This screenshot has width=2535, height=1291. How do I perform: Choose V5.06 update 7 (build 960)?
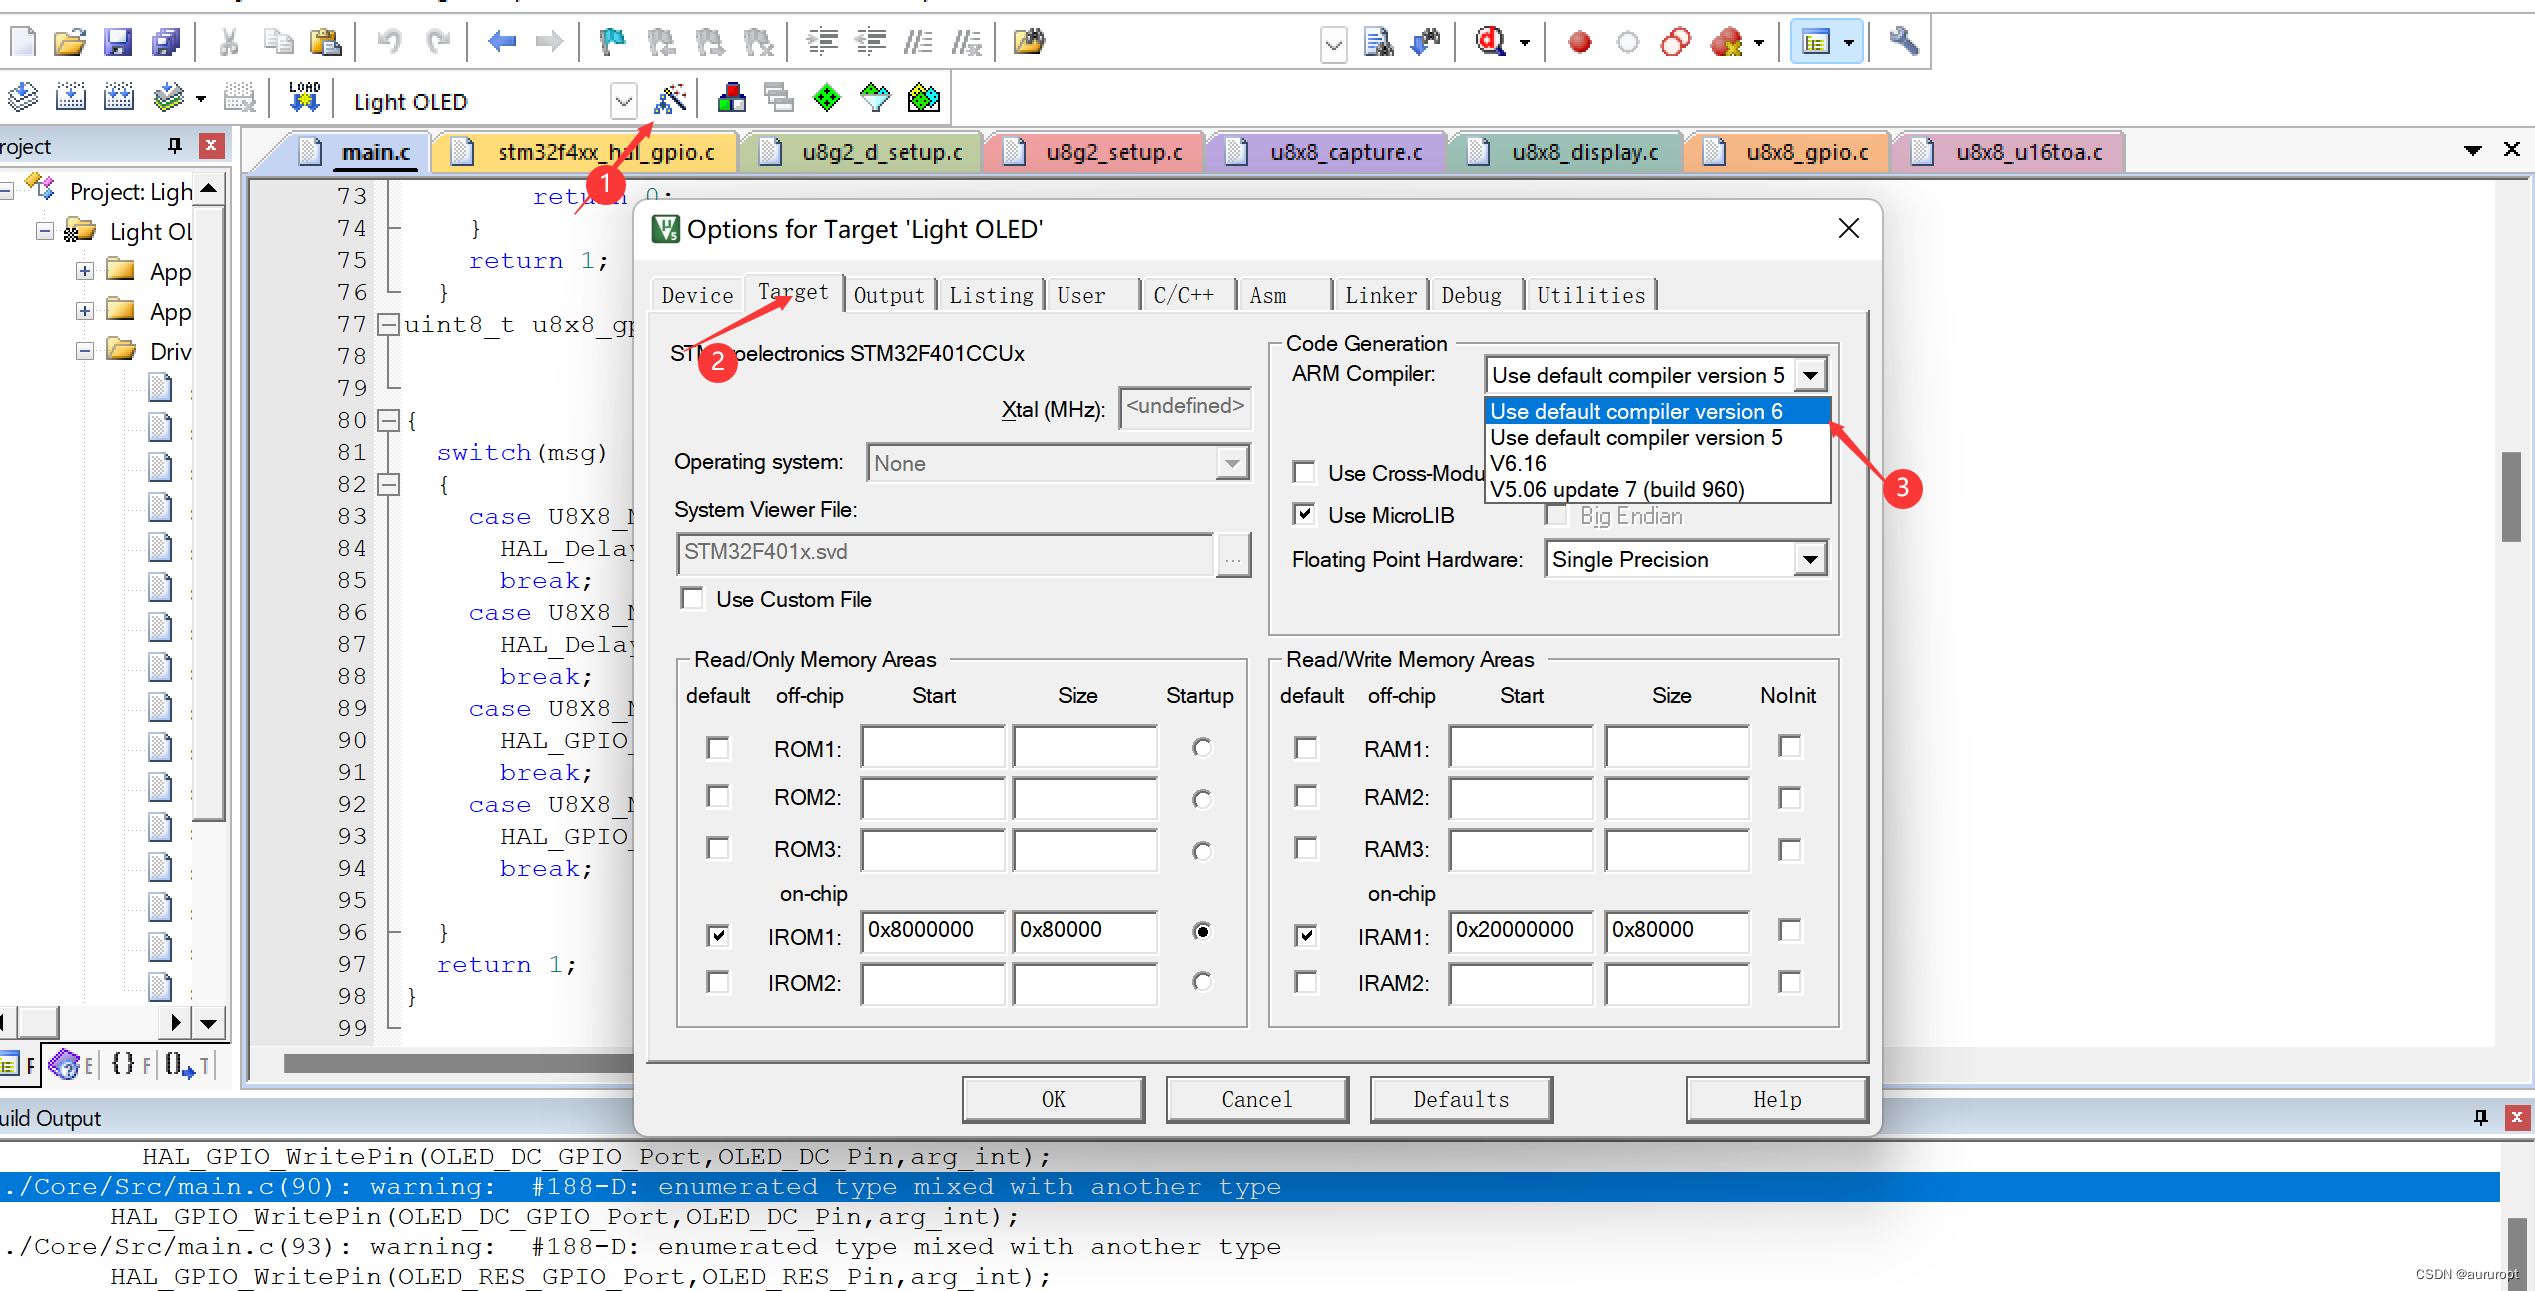pyautogui.click(x=1658, y=489)
